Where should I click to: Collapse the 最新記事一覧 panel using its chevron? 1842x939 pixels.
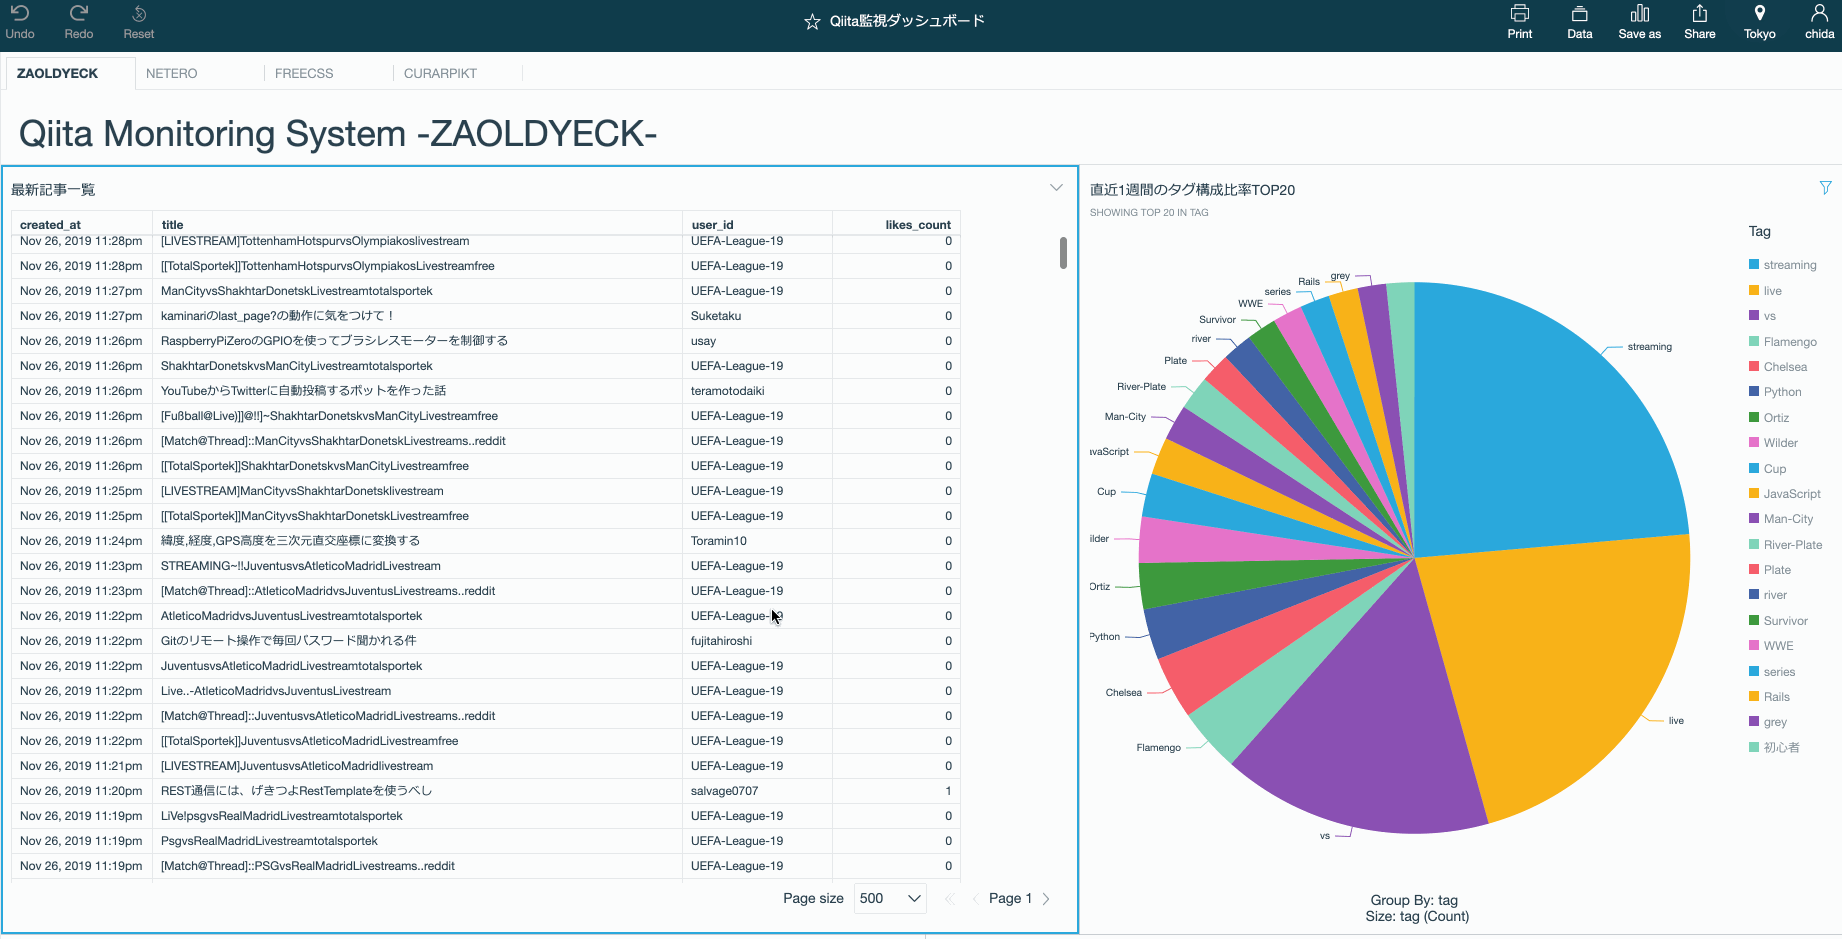pyautogui.click(x=1056, y=187)
